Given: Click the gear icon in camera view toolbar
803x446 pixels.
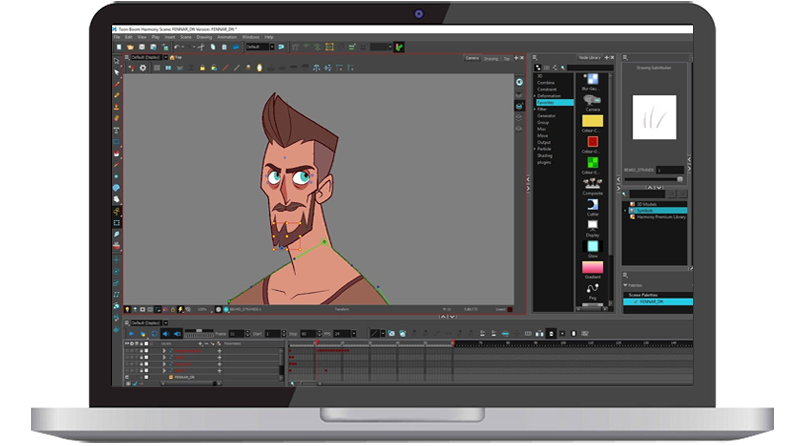Looking at the screenshot, I should (143, 68).
